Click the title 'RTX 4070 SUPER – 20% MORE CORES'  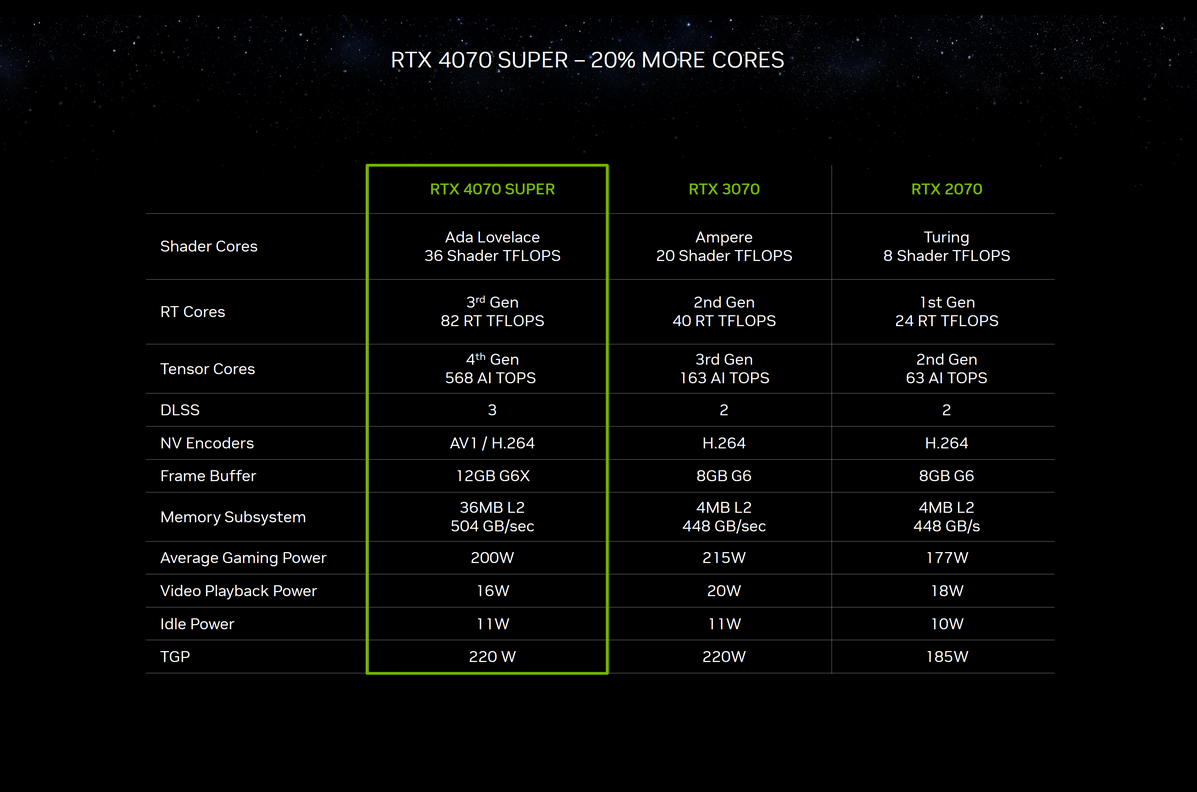[x=587, y=60]
